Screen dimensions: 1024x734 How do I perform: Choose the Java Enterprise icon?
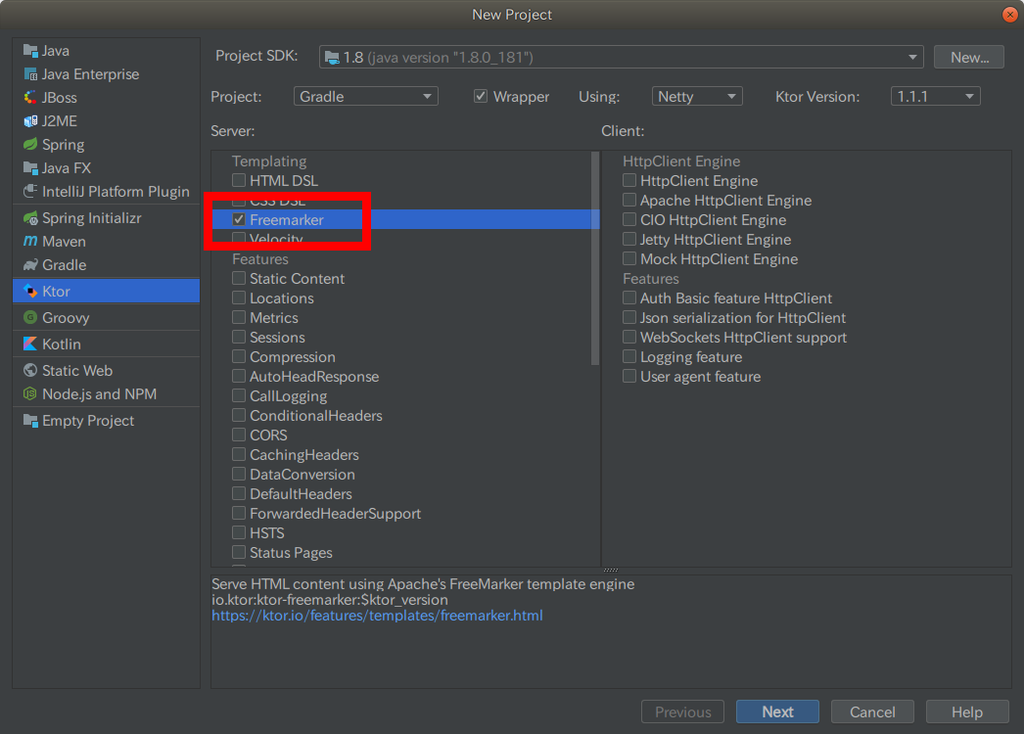[x=30, y=74]
